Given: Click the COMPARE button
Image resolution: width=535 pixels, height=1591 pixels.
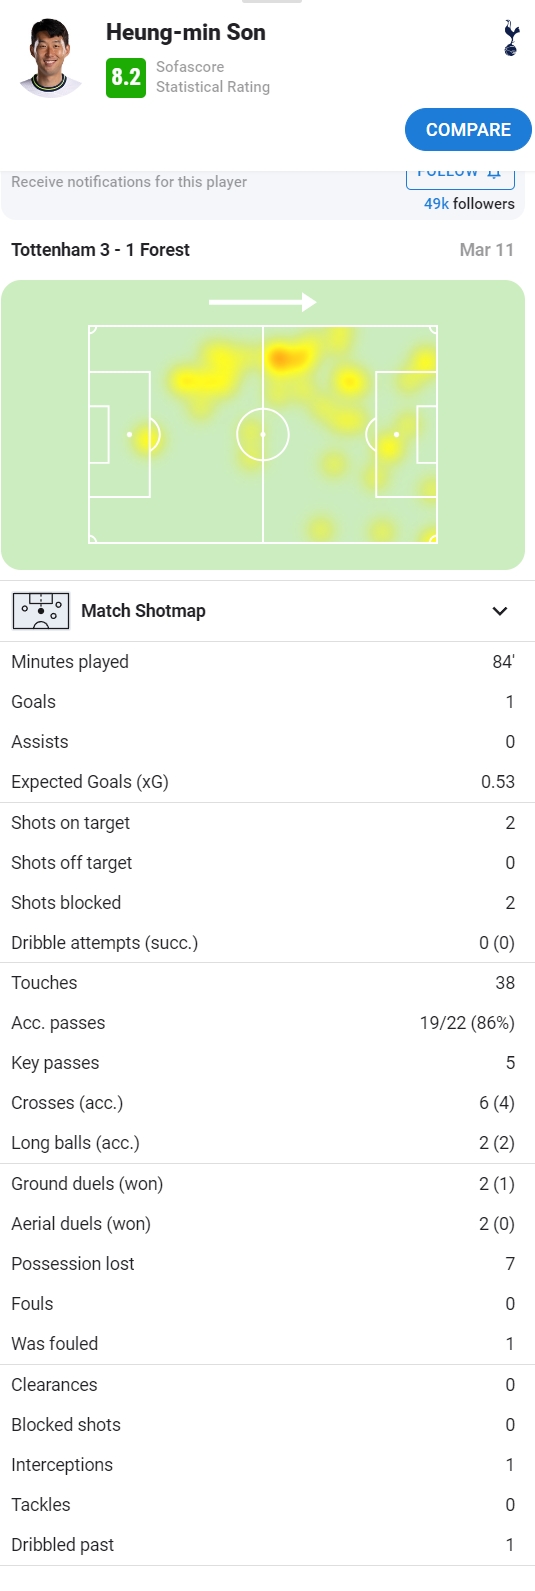Looking at the screenshot, I should [x=468, y=130].
